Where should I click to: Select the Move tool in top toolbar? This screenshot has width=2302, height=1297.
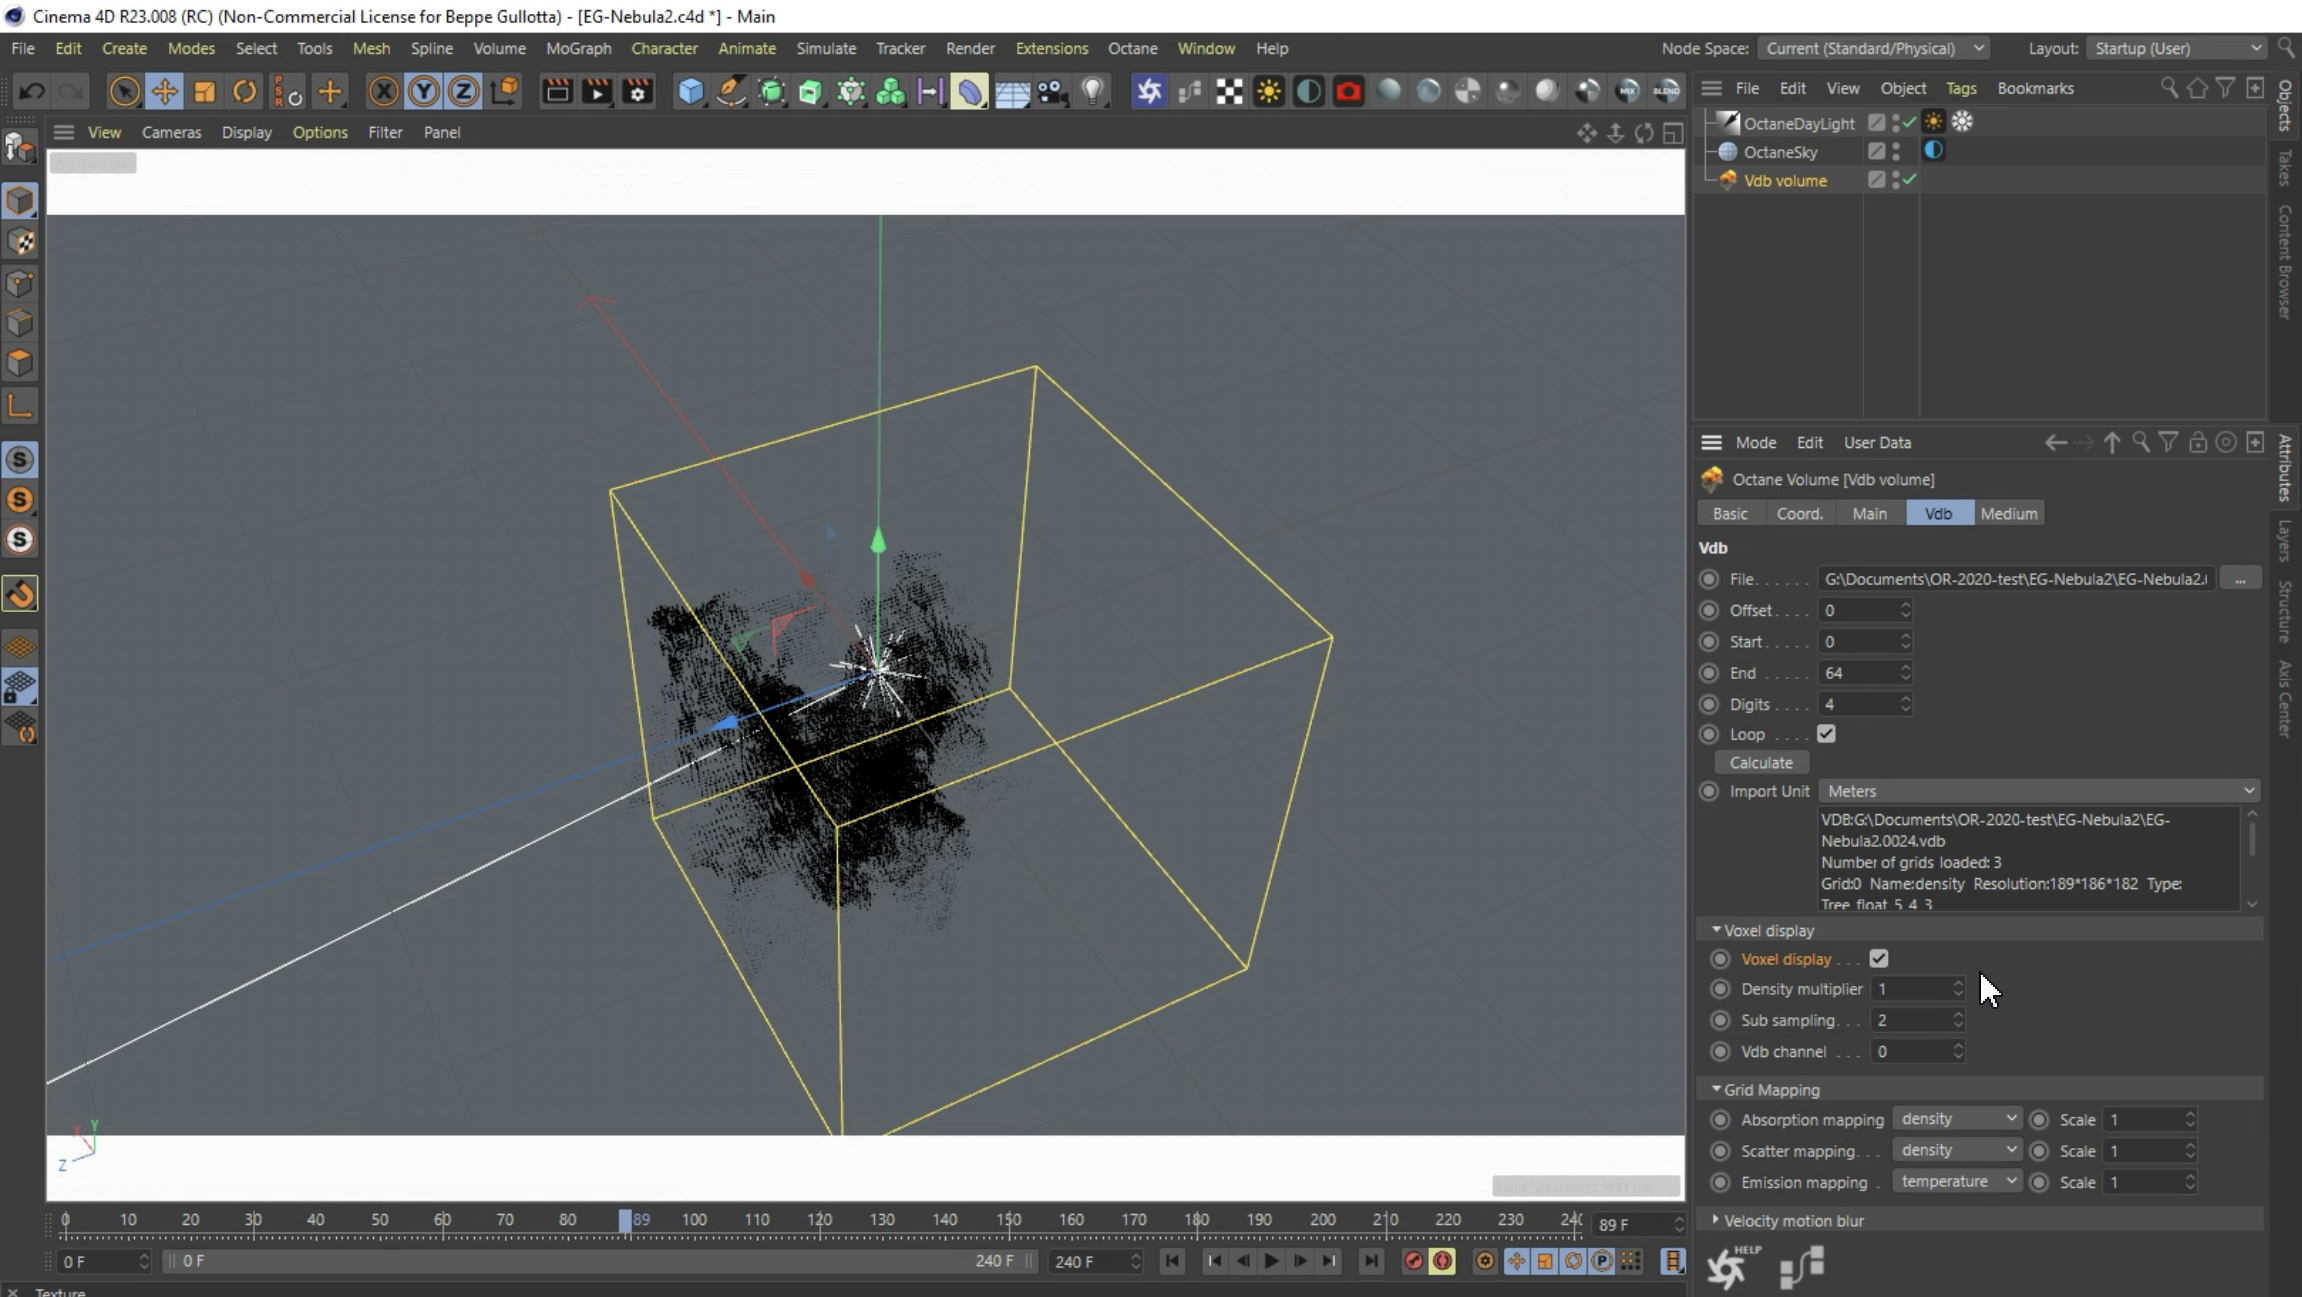point(164,92)
